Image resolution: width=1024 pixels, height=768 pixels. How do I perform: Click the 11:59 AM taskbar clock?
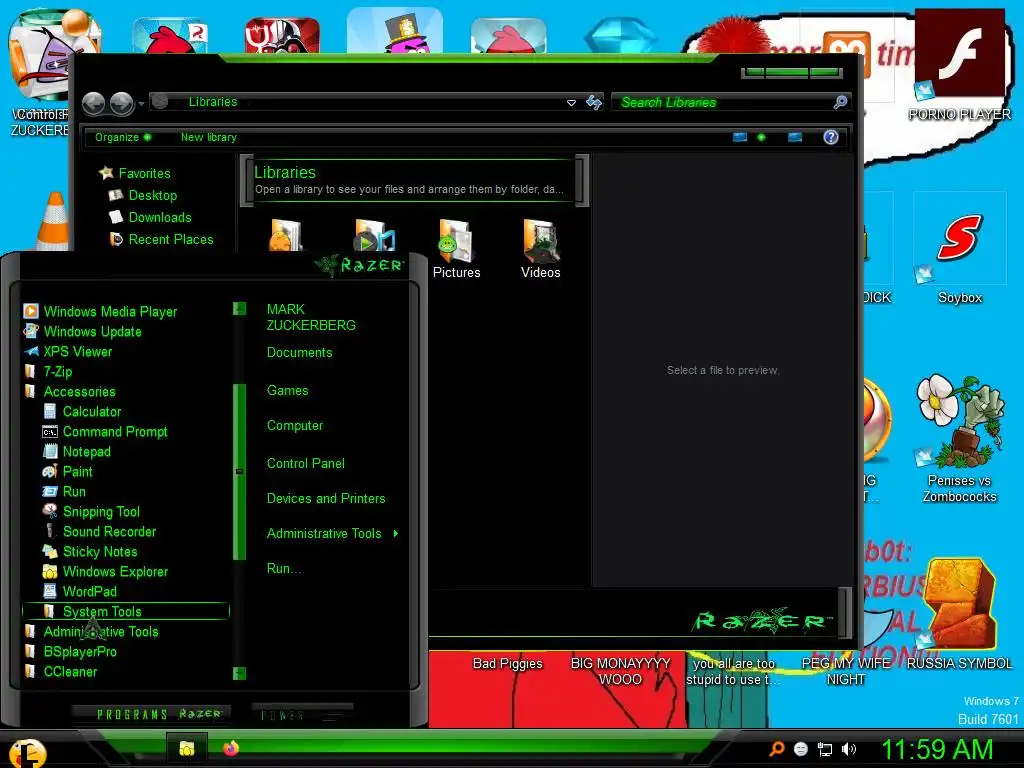coord(937,749)
